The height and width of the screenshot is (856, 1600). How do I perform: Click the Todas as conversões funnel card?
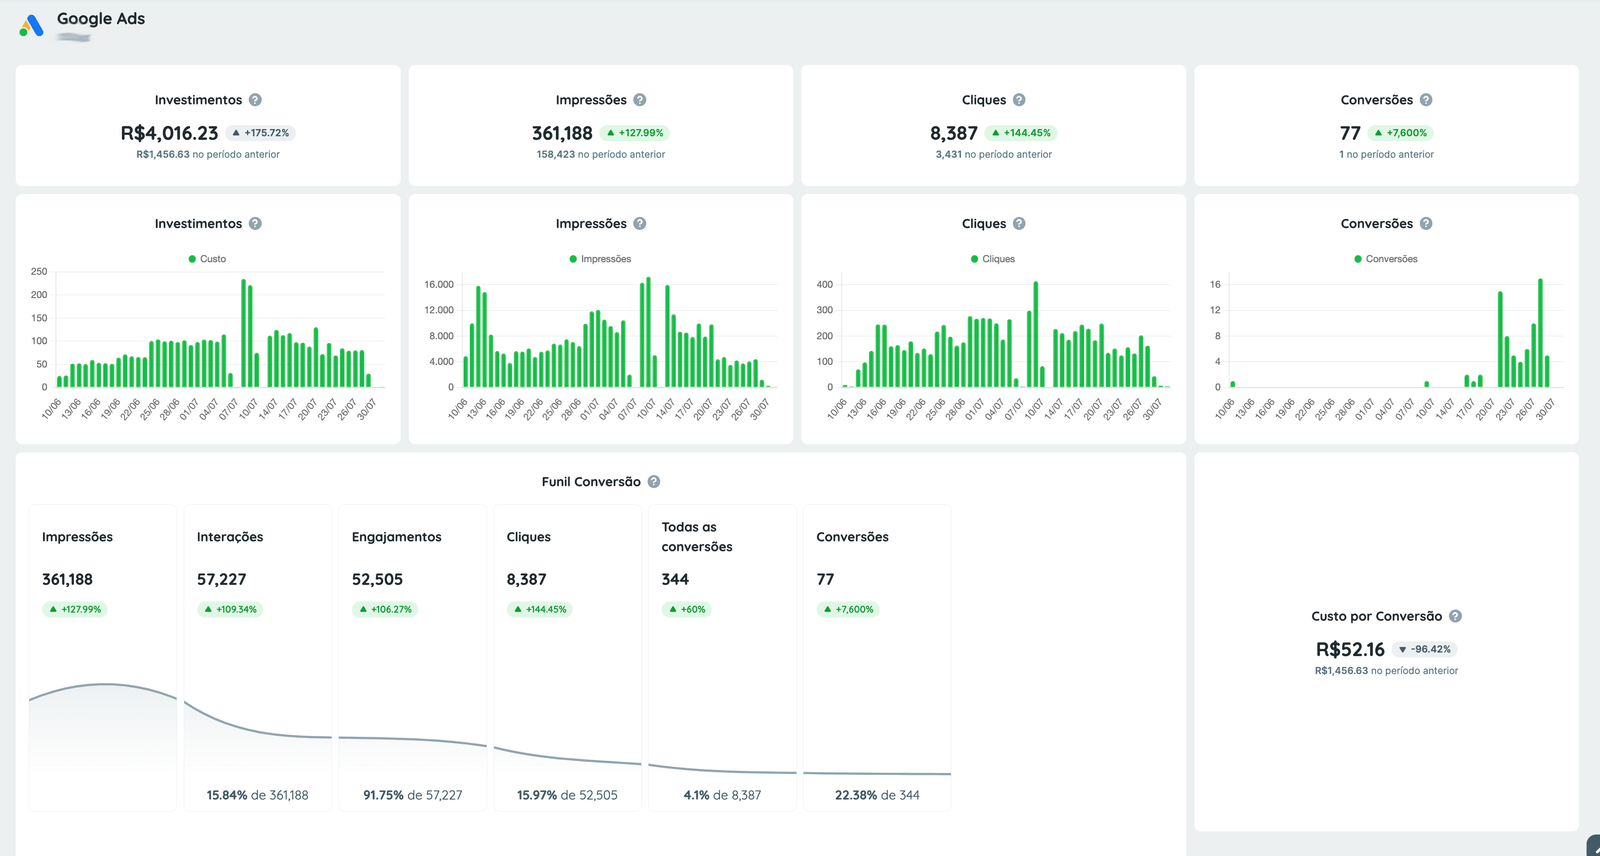(x=722, y=657)
